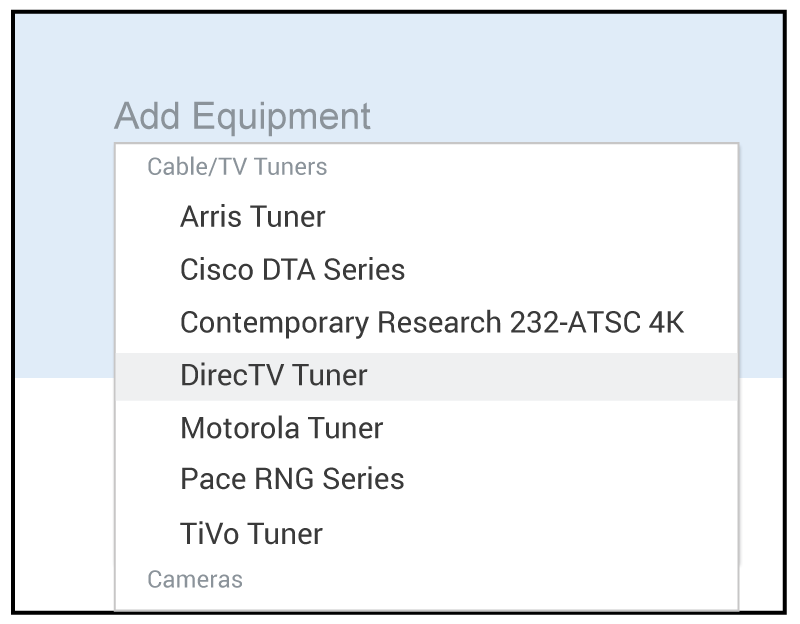Select Arris Tuner from the list

[253, 217]
